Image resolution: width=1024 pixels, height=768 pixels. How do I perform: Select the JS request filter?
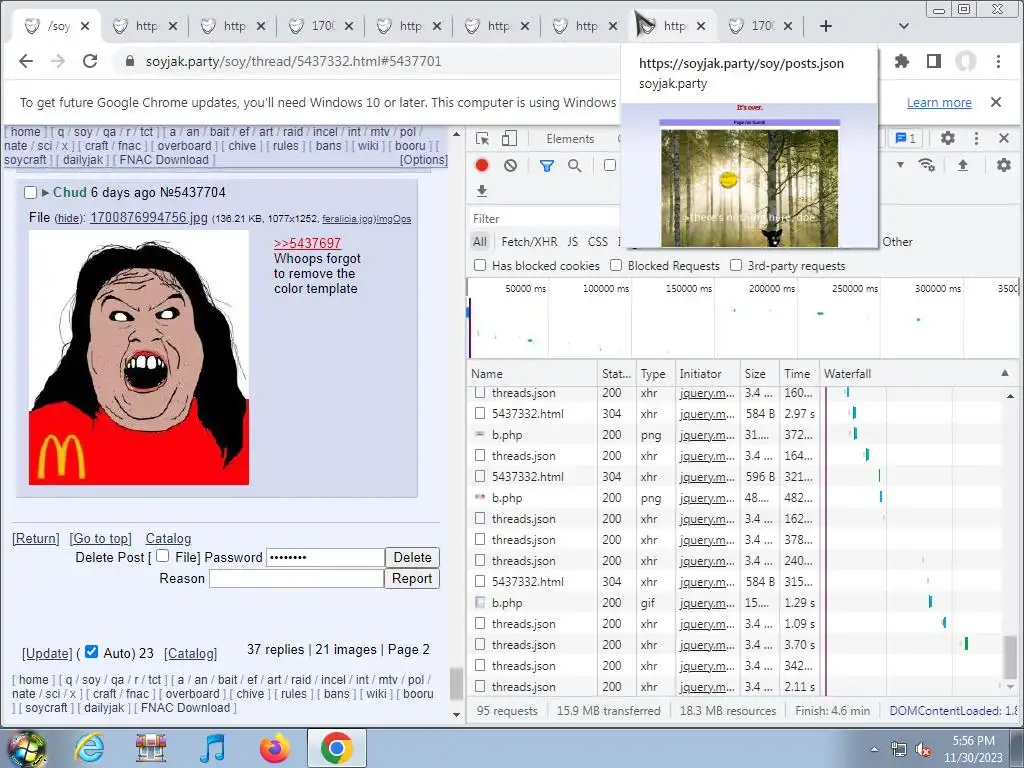(573, 242)
